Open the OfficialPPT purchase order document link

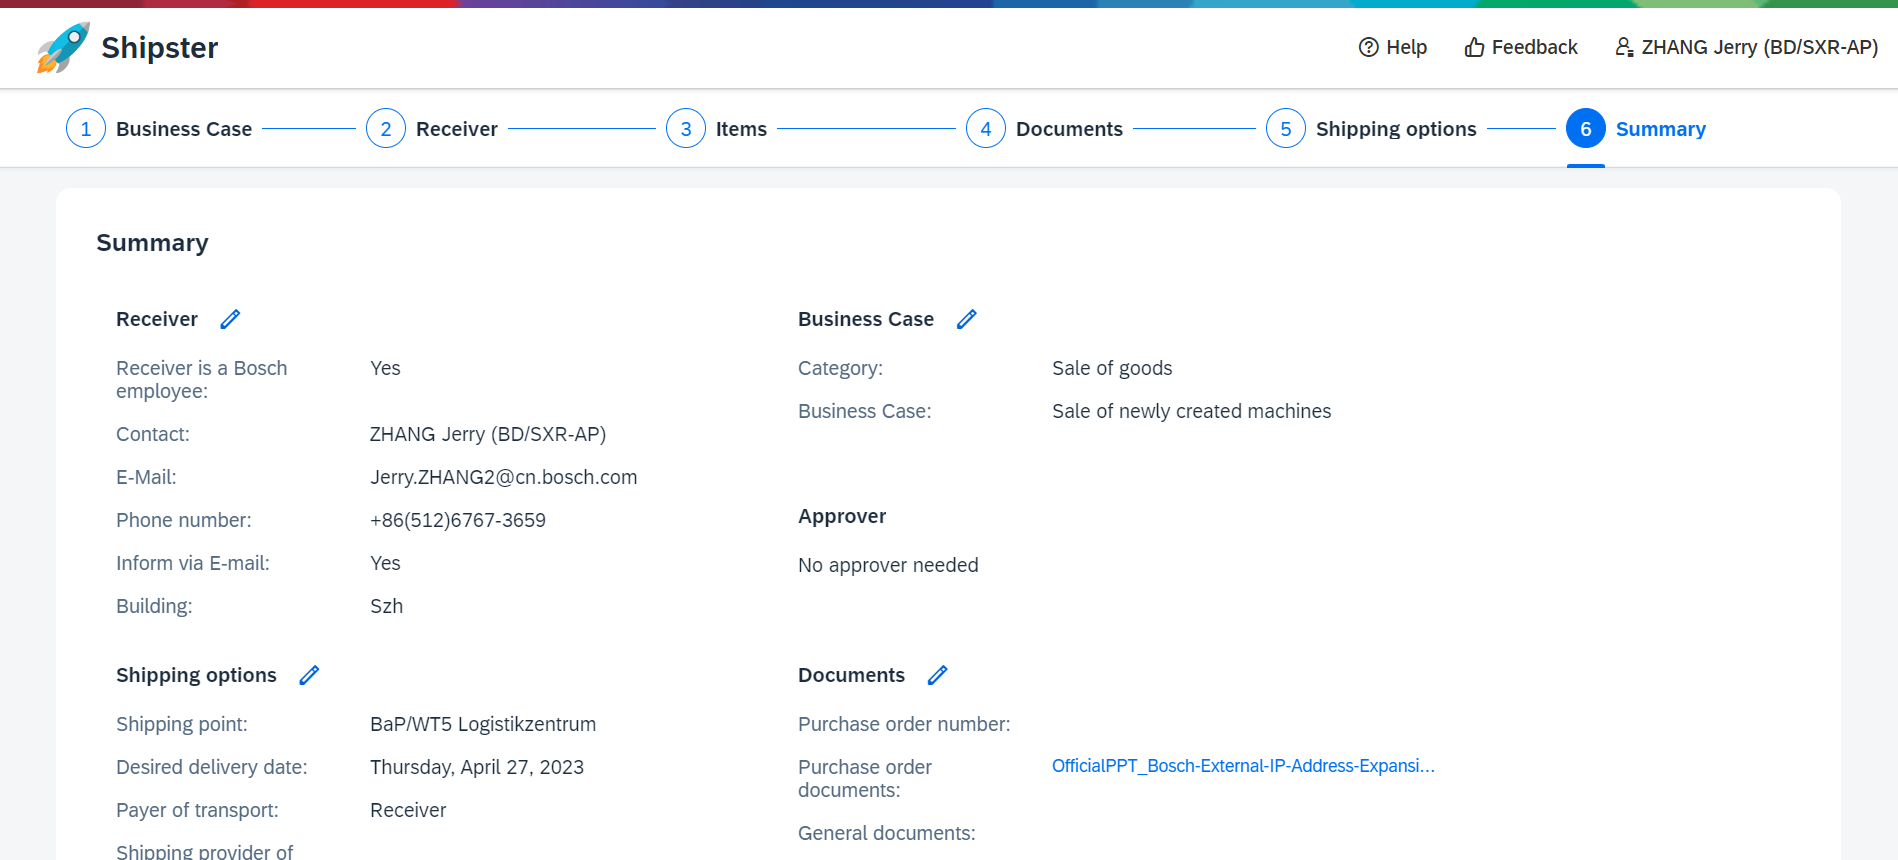click(1242, 766)
